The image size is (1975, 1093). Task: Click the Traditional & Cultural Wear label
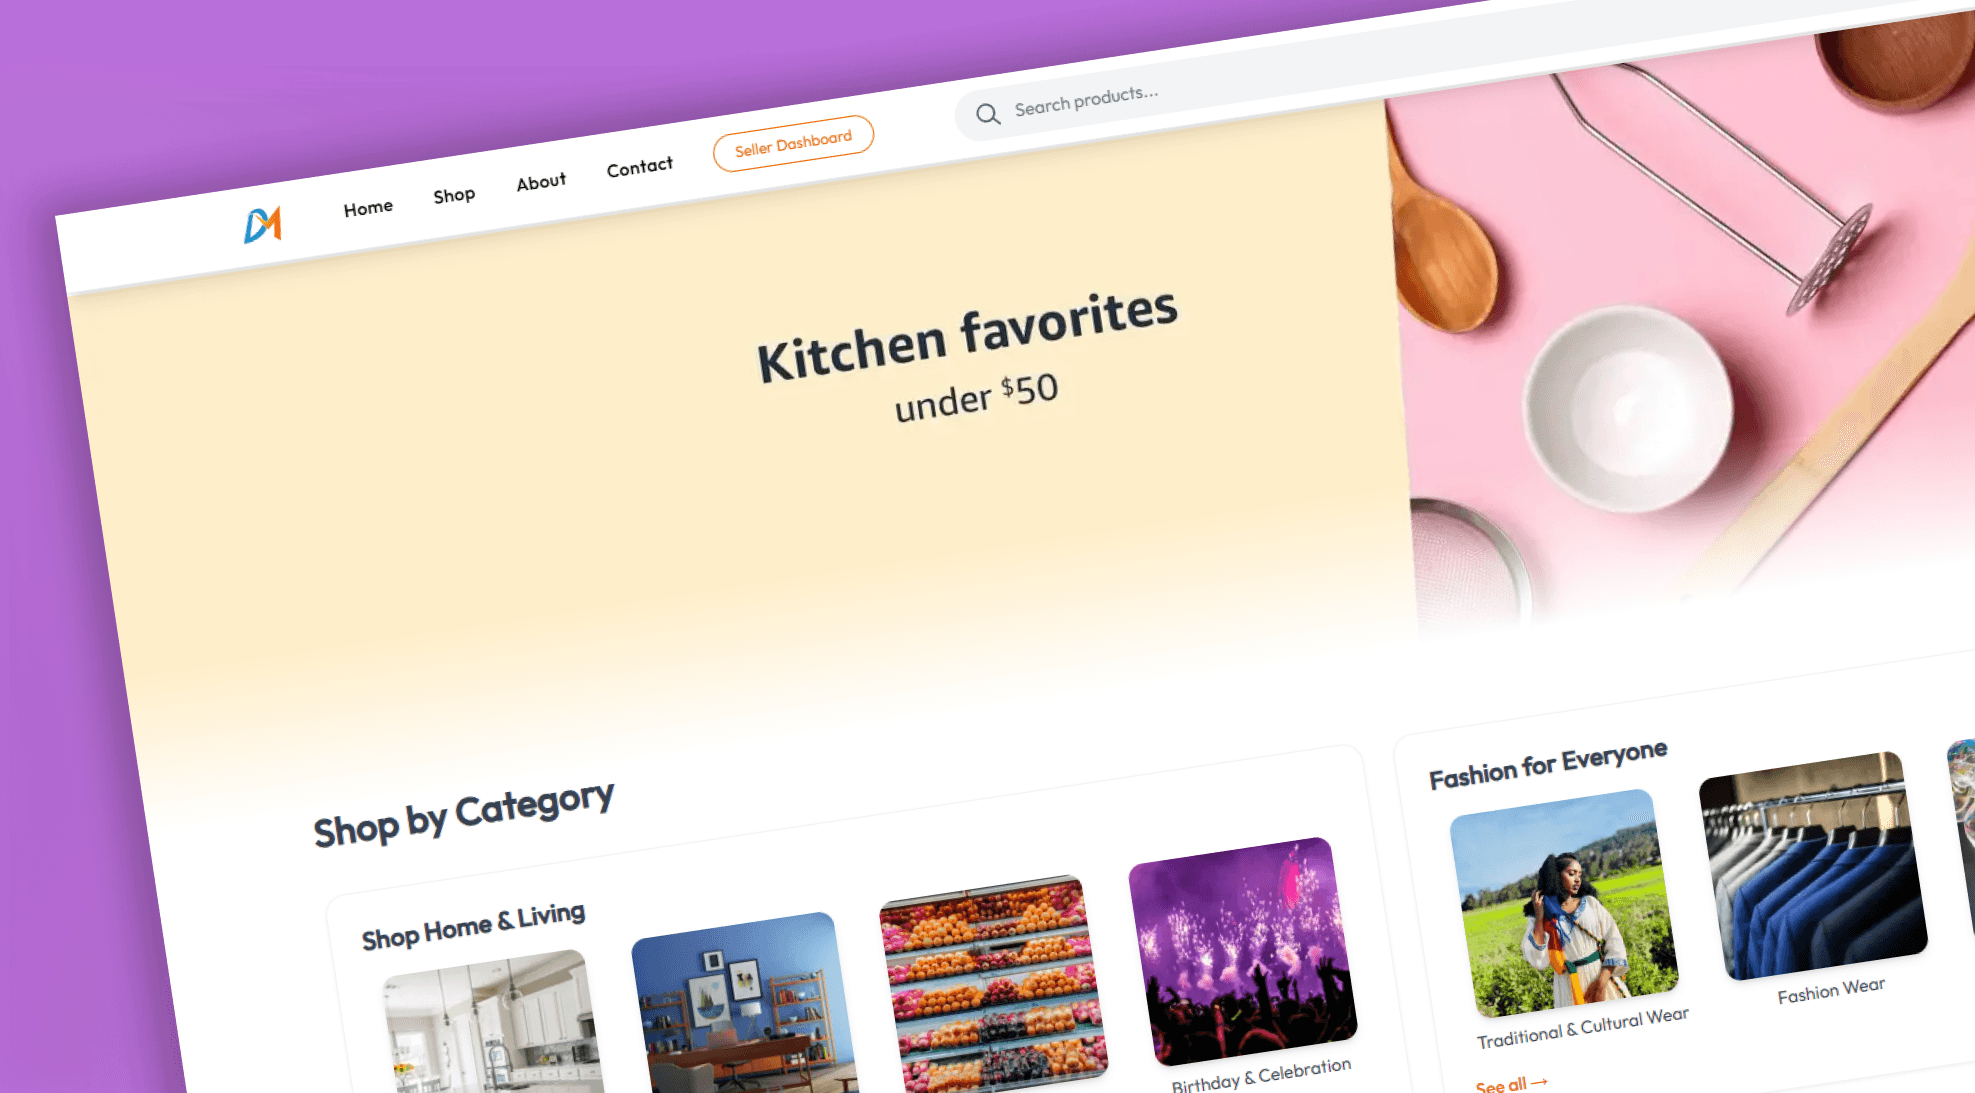pos(1583,1028)
